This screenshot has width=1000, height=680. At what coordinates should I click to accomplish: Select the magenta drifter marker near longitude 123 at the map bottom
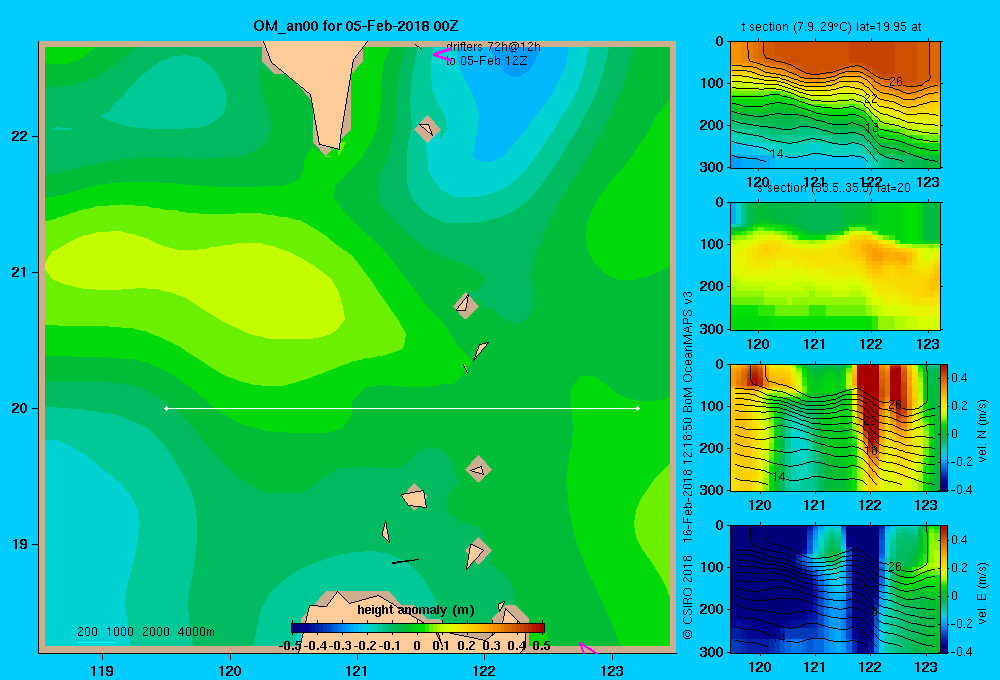coord(587,648)
